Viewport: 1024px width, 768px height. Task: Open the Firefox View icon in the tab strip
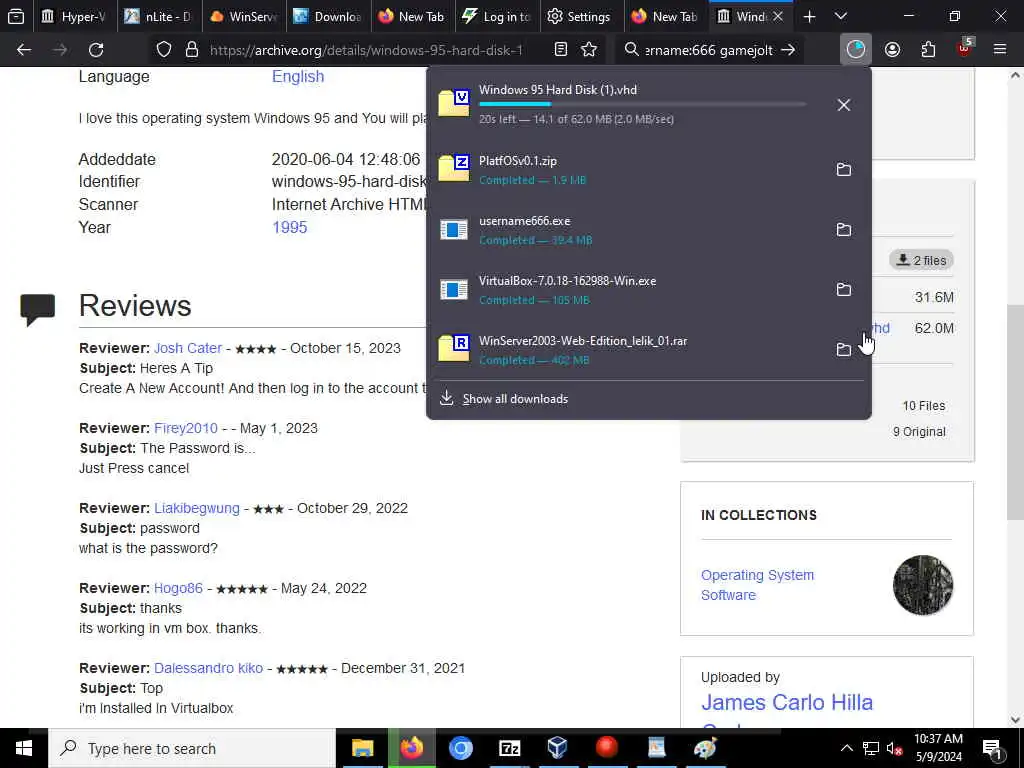16,16
